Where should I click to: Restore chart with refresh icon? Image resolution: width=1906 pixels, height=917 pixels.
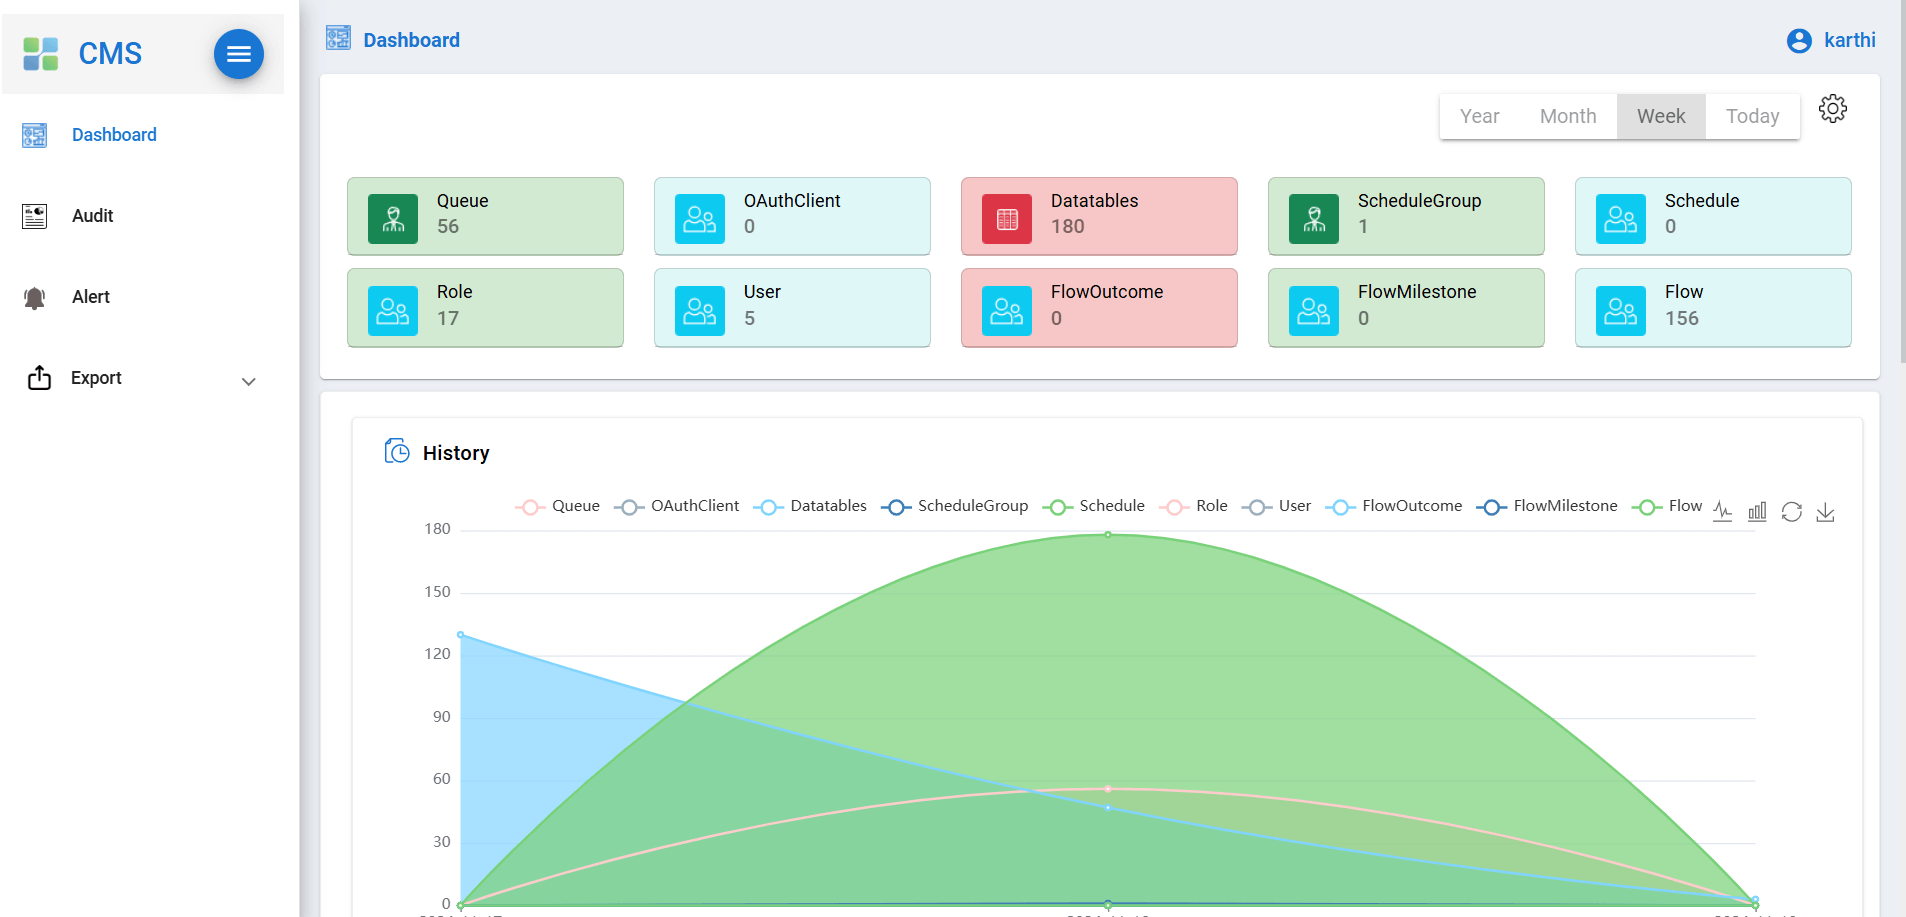[x=1791, y=511]
